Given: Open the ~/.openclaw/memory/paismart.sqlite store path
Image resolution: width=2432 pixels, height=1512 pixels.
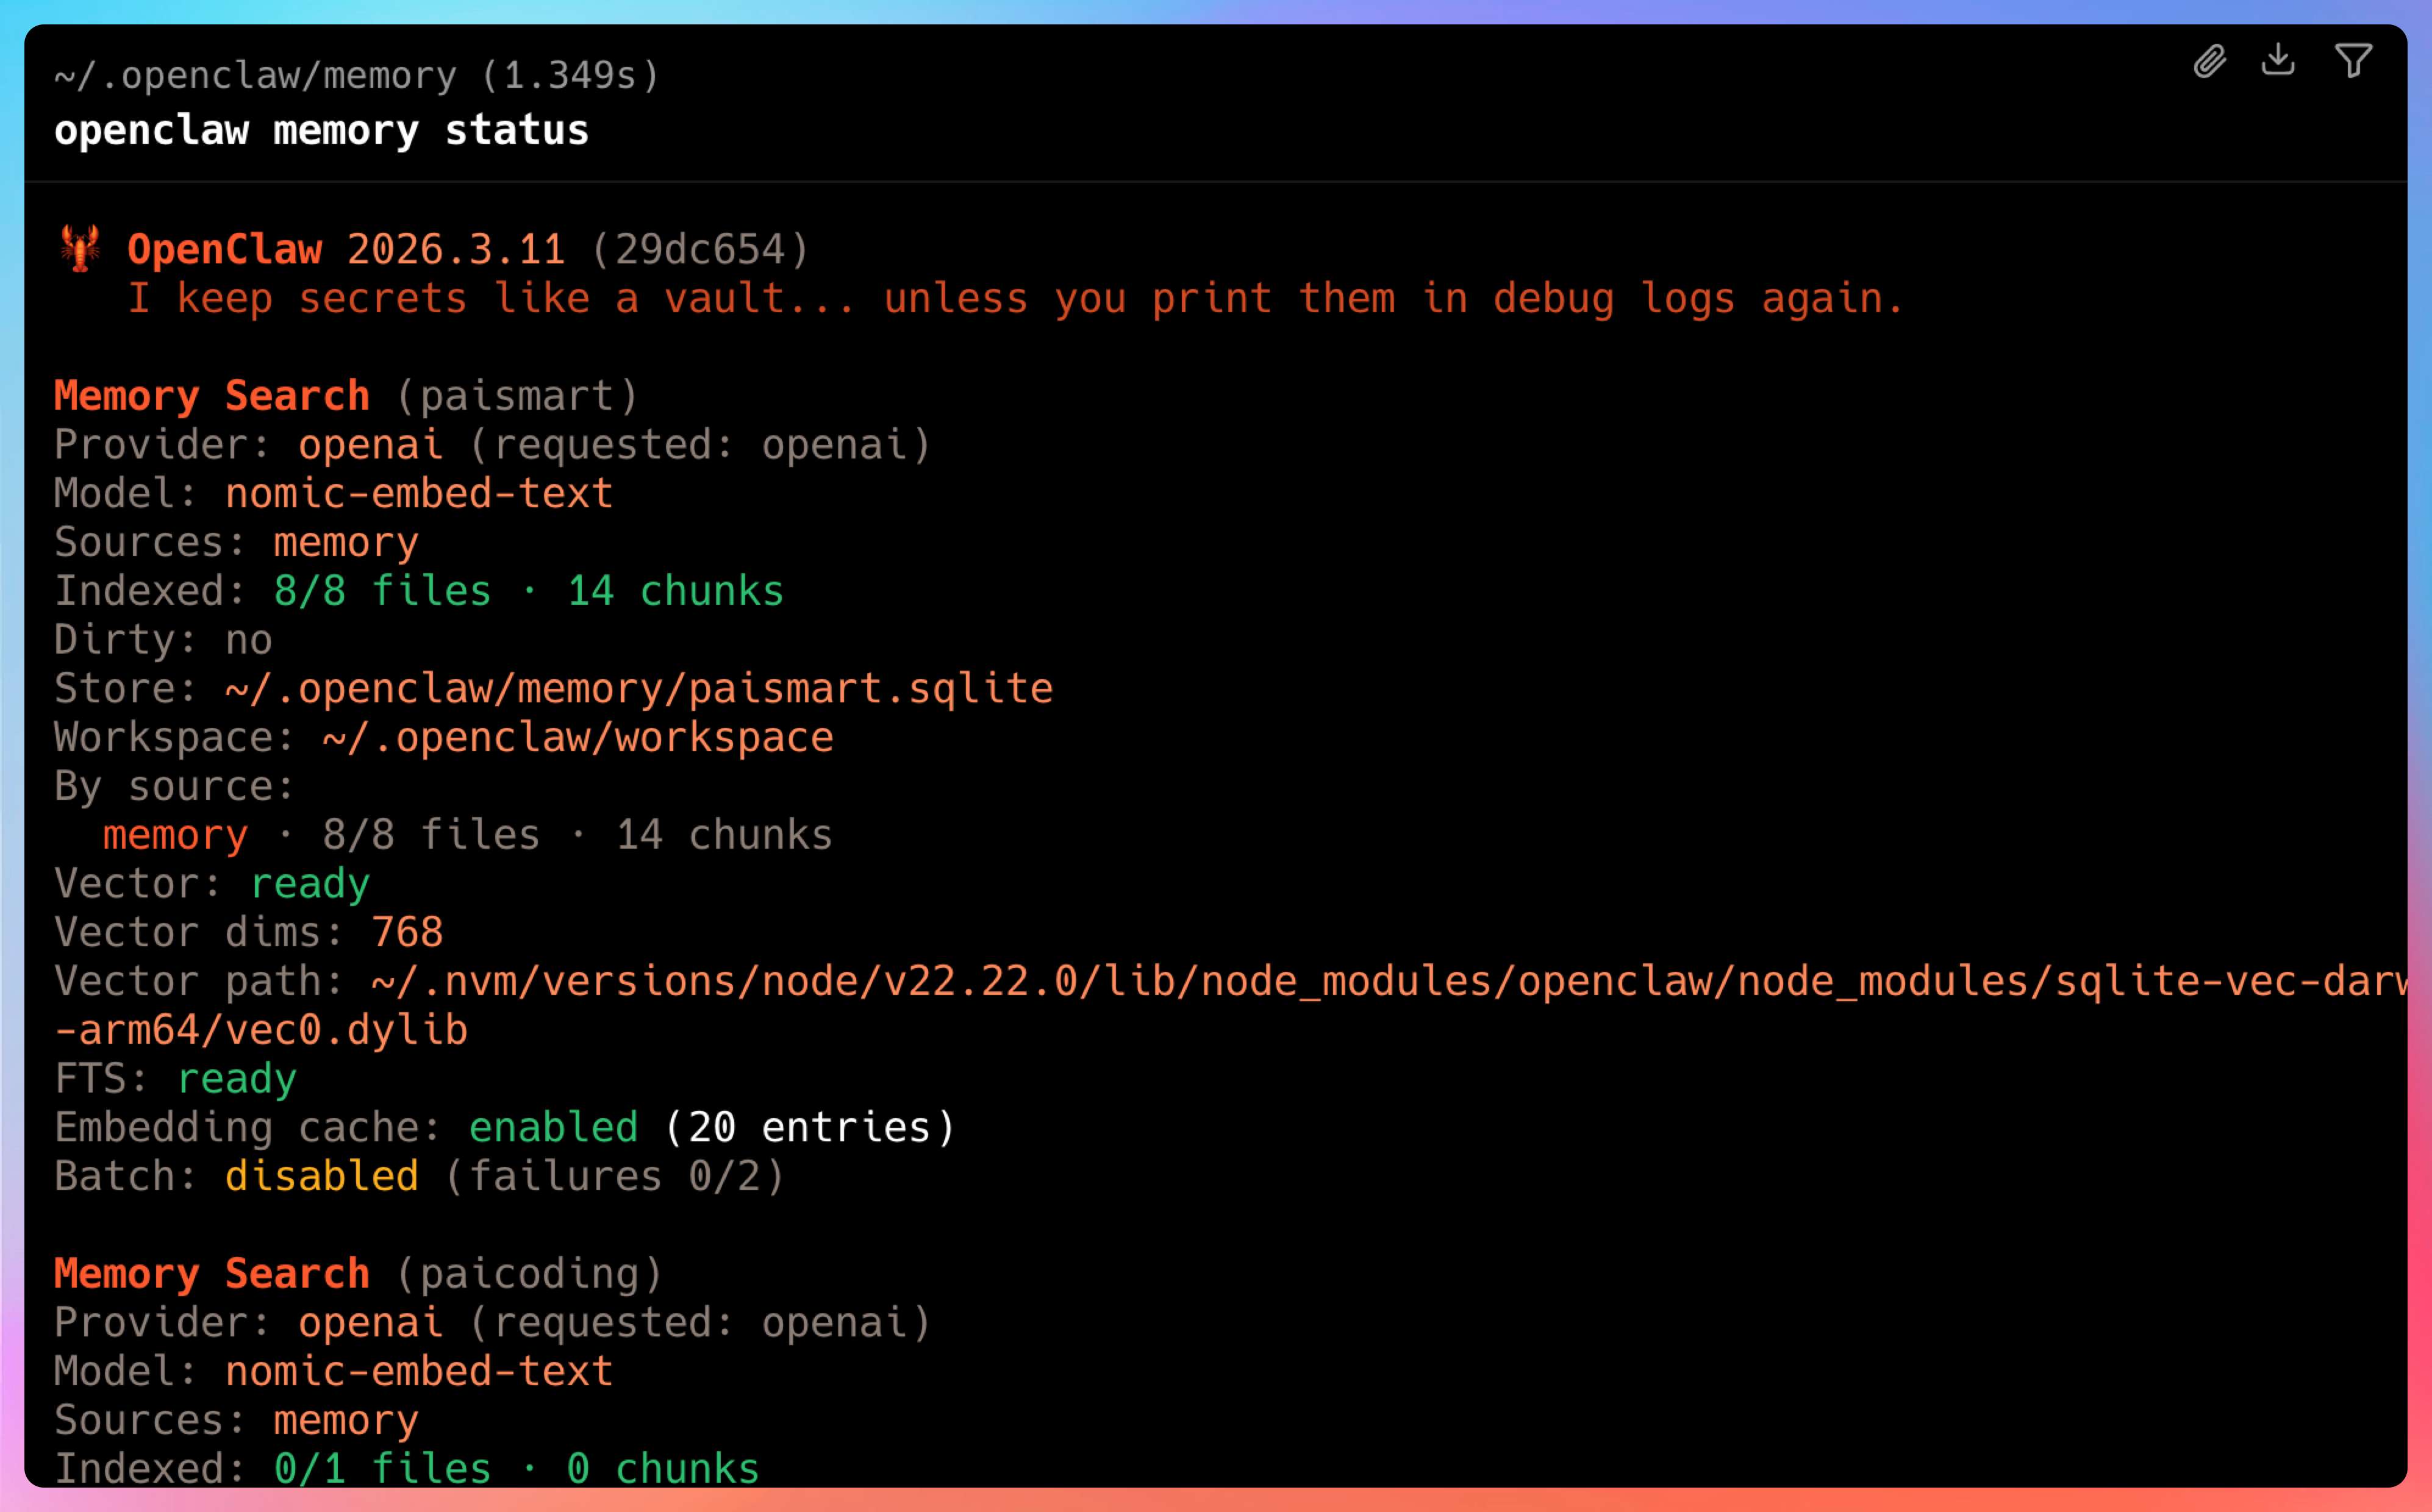Looking at the screenshot, I should [639, 689].
